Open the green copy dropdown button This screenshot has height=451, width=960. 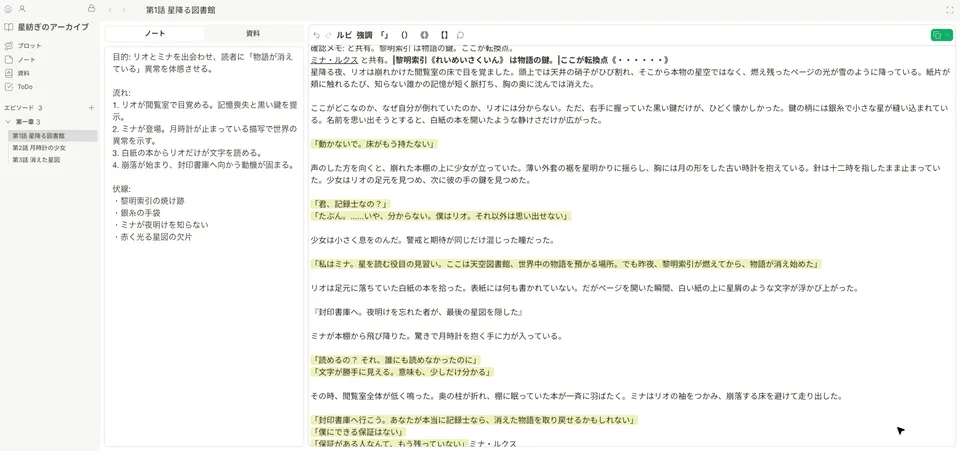pyautogui.click(x=942, y=35)
